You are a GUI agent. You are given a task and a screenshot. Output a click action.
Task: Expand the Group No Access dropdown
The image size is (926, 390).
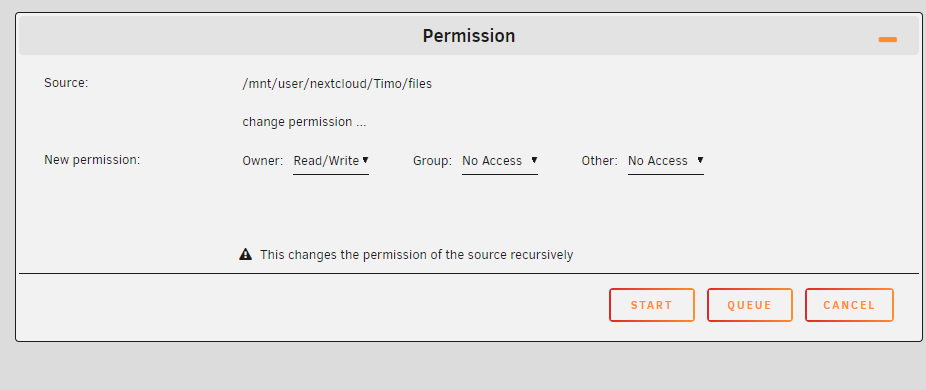pos(500,161)
